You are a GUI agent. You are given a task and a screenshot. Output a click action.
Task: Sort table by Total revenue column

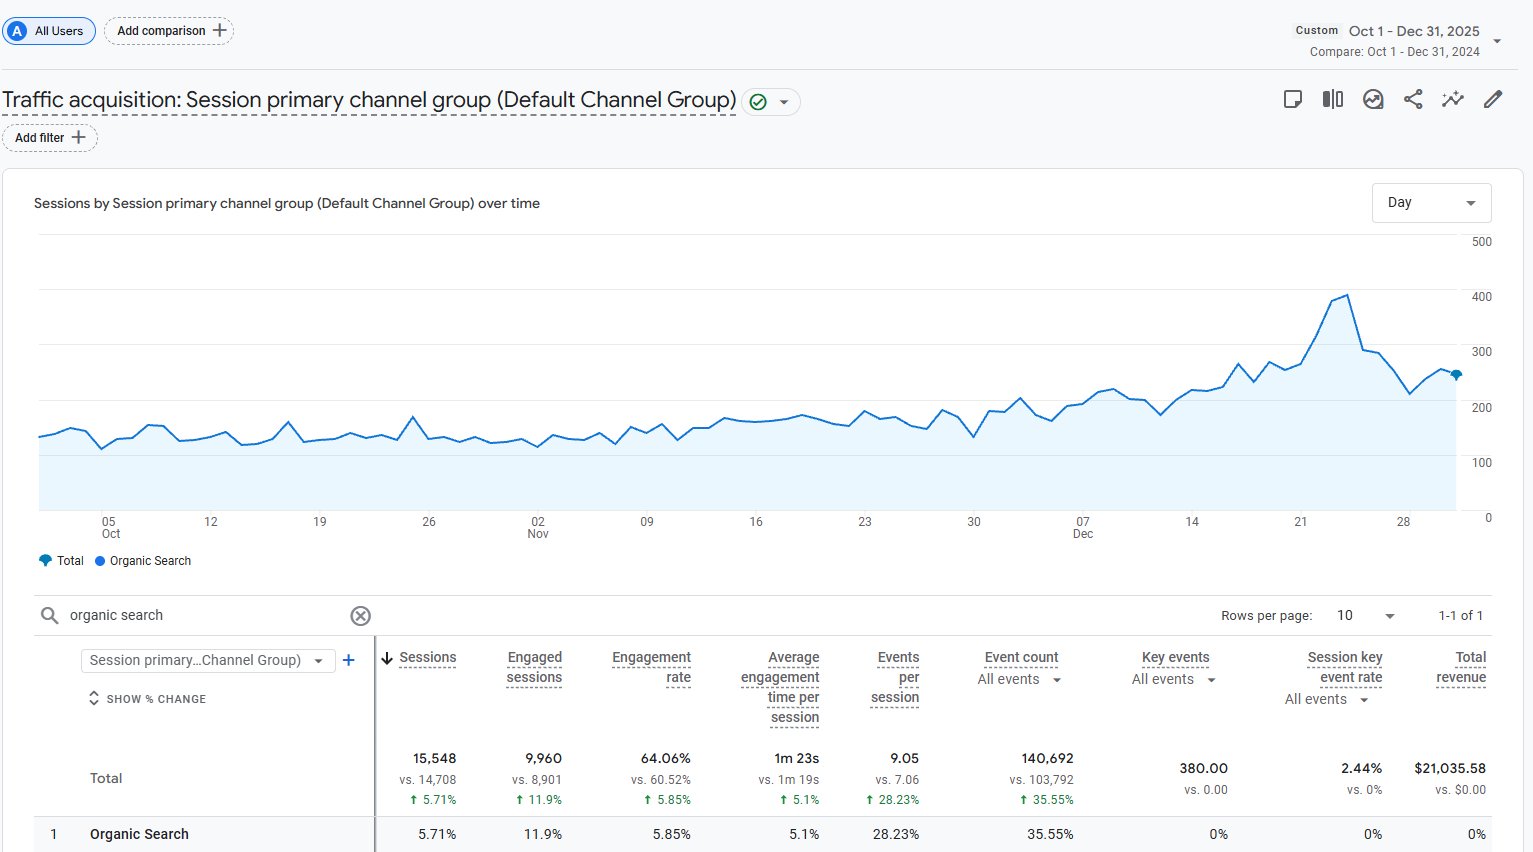[1461, 667]
